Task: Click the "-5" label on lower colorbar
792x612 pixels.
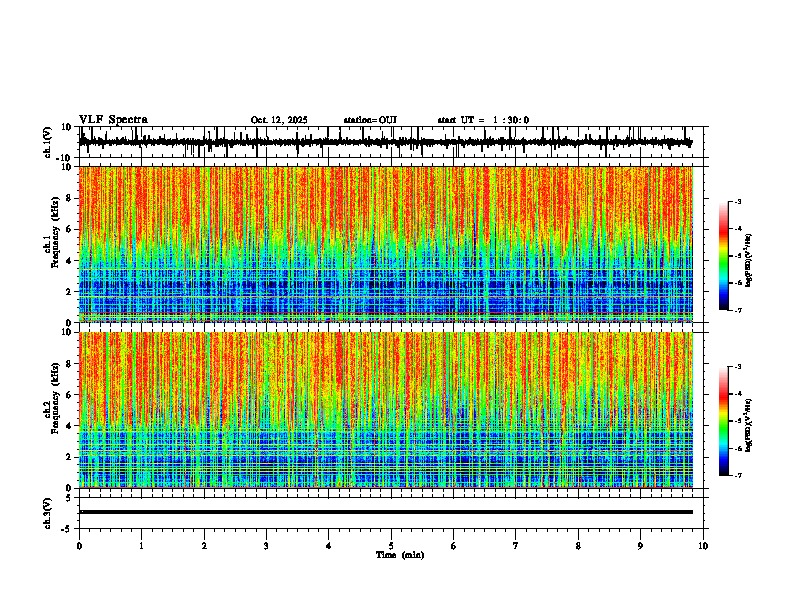Action: [x=738, y=421]
